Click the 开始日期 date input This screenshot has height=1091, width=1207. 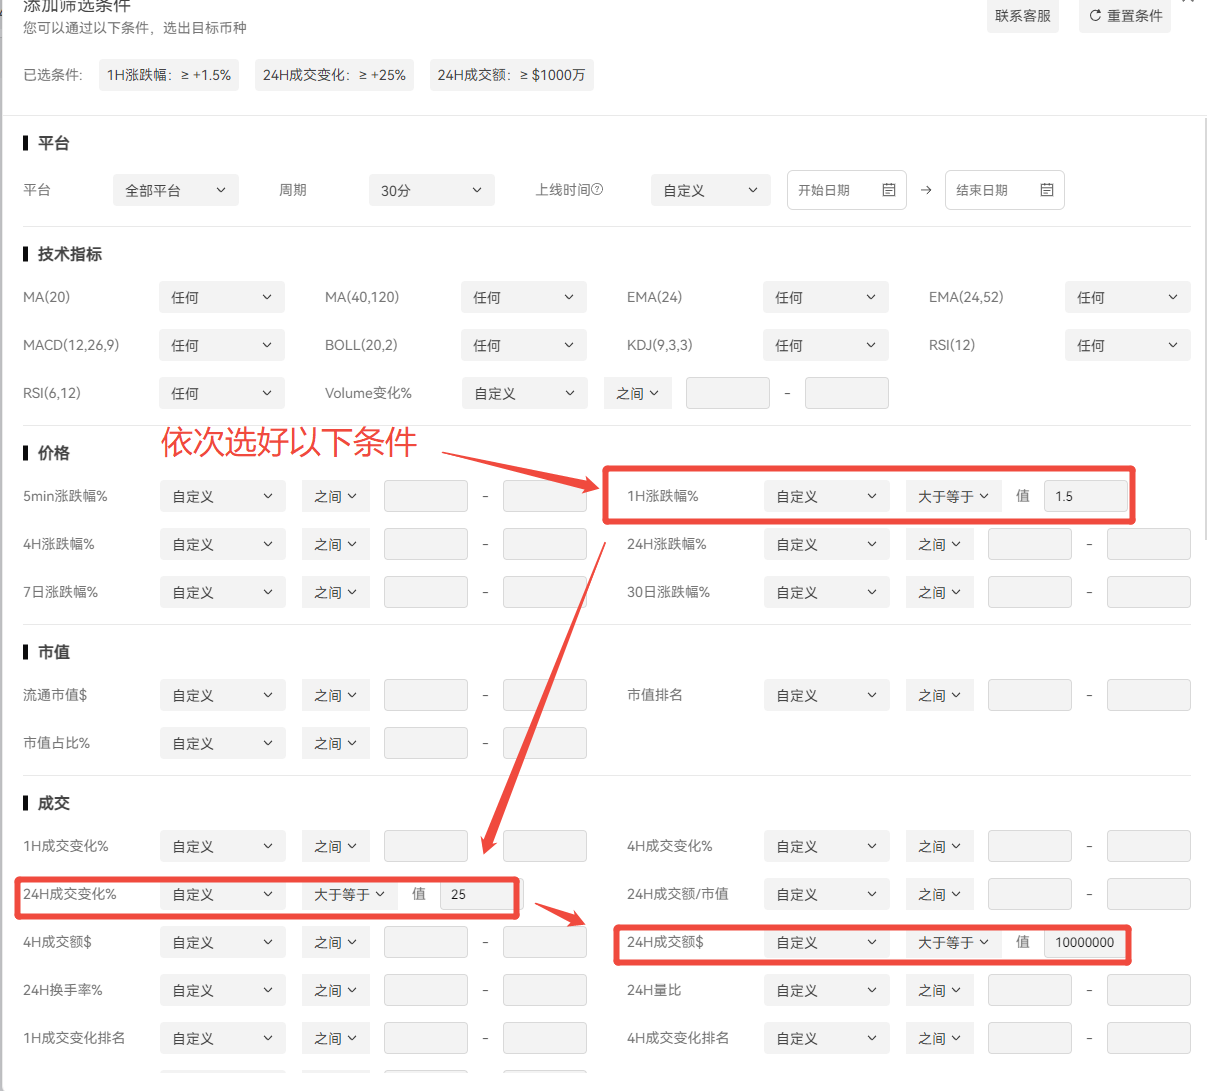pos(847,190)
